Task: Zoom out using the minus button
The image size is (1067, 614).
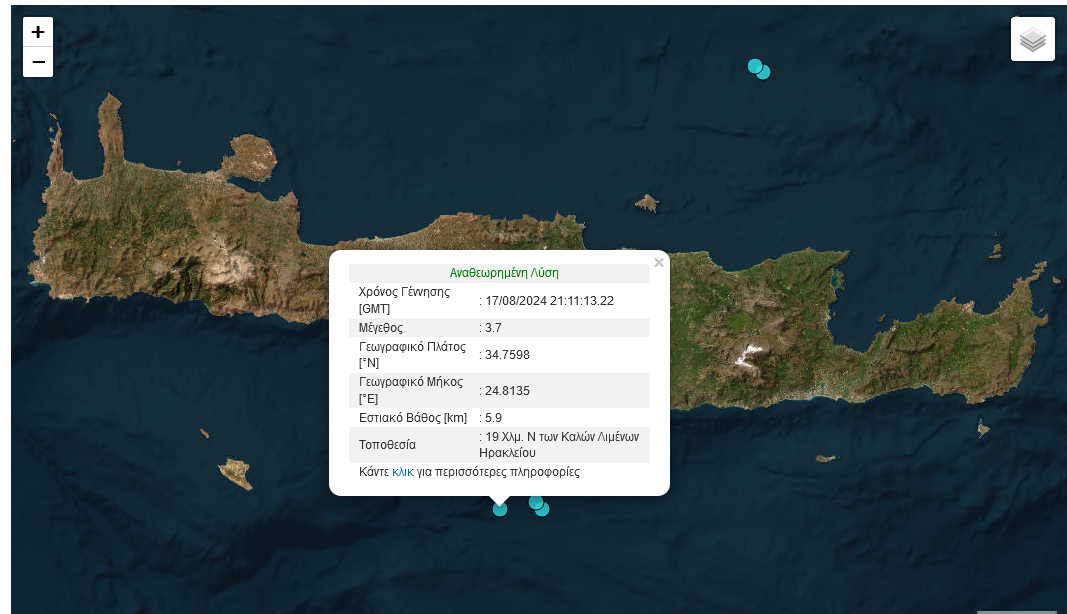Action: (37, 62)
